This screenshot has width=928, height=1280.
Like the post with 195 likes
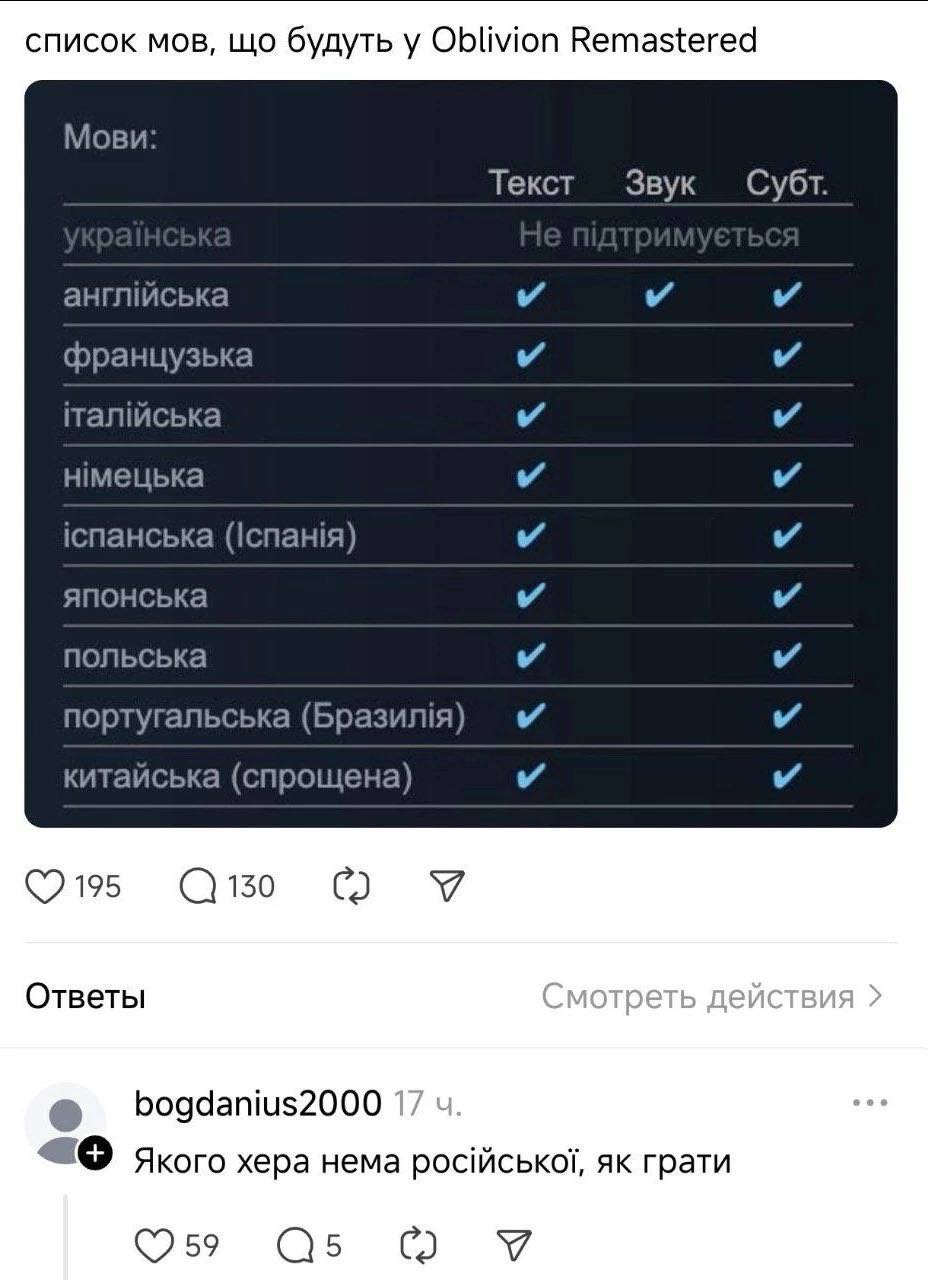tap(44, 886)
